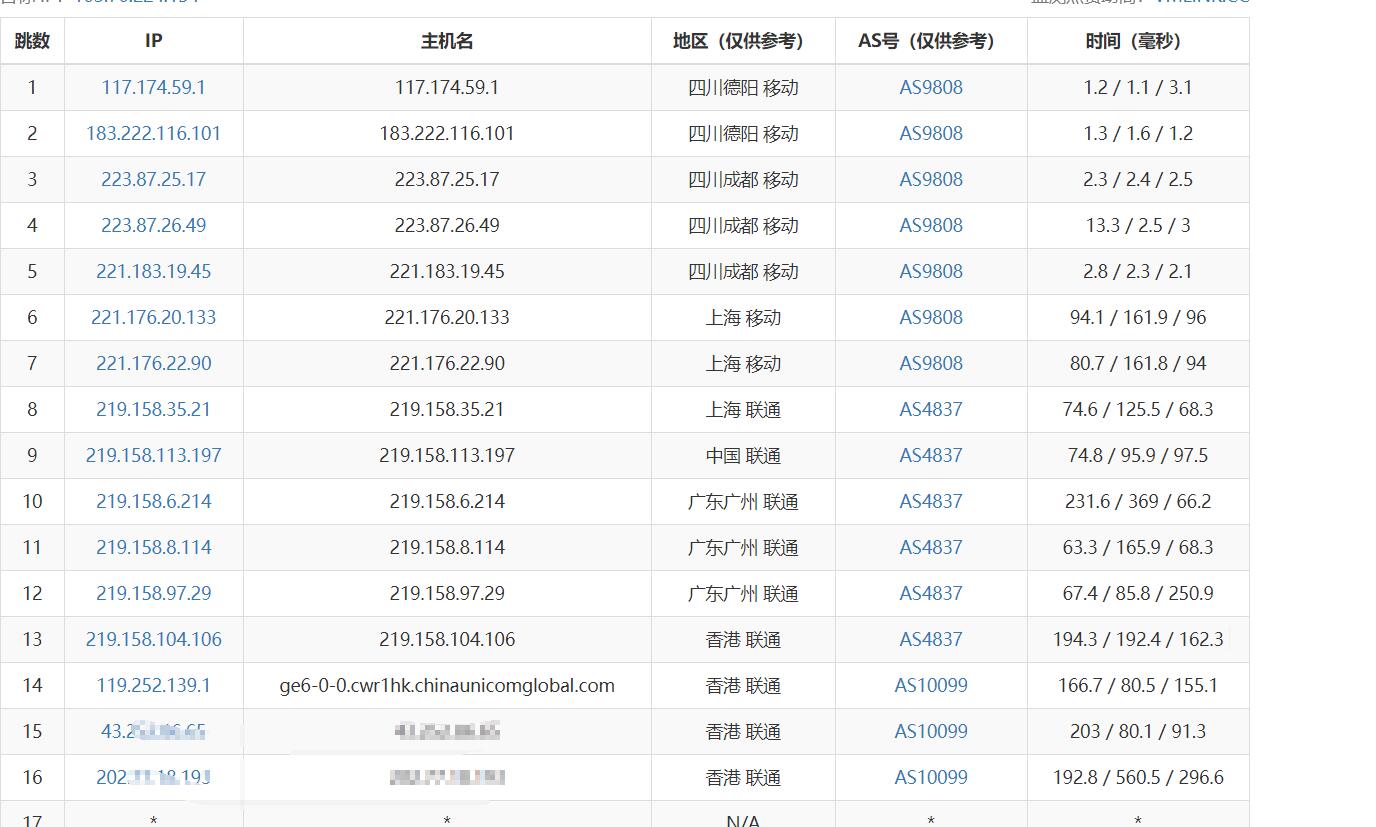This screenshot has width=1376, height=827.
Task: Select the 221.176.22.90 IP link
Action: [x=153, y=363]
